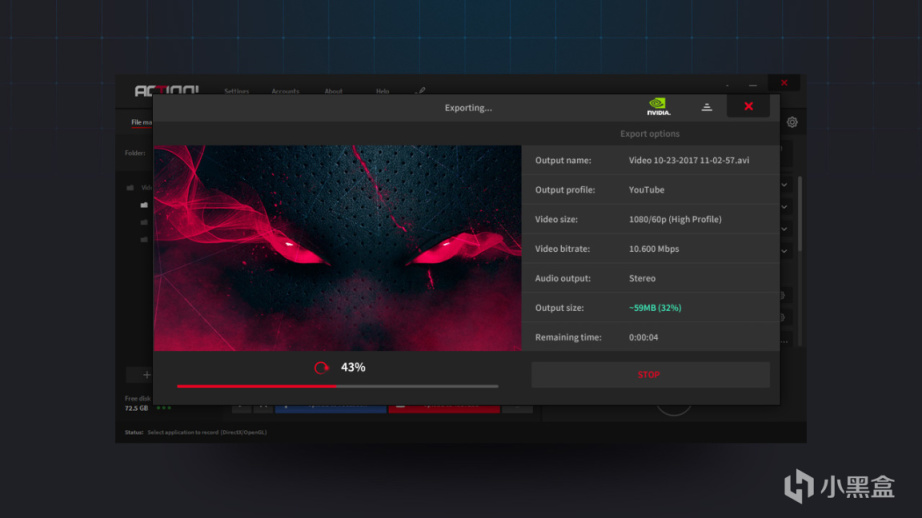Click the remaining time '0:00:04'
Screen dimensions: 922x518
click(x=643, y=337)
